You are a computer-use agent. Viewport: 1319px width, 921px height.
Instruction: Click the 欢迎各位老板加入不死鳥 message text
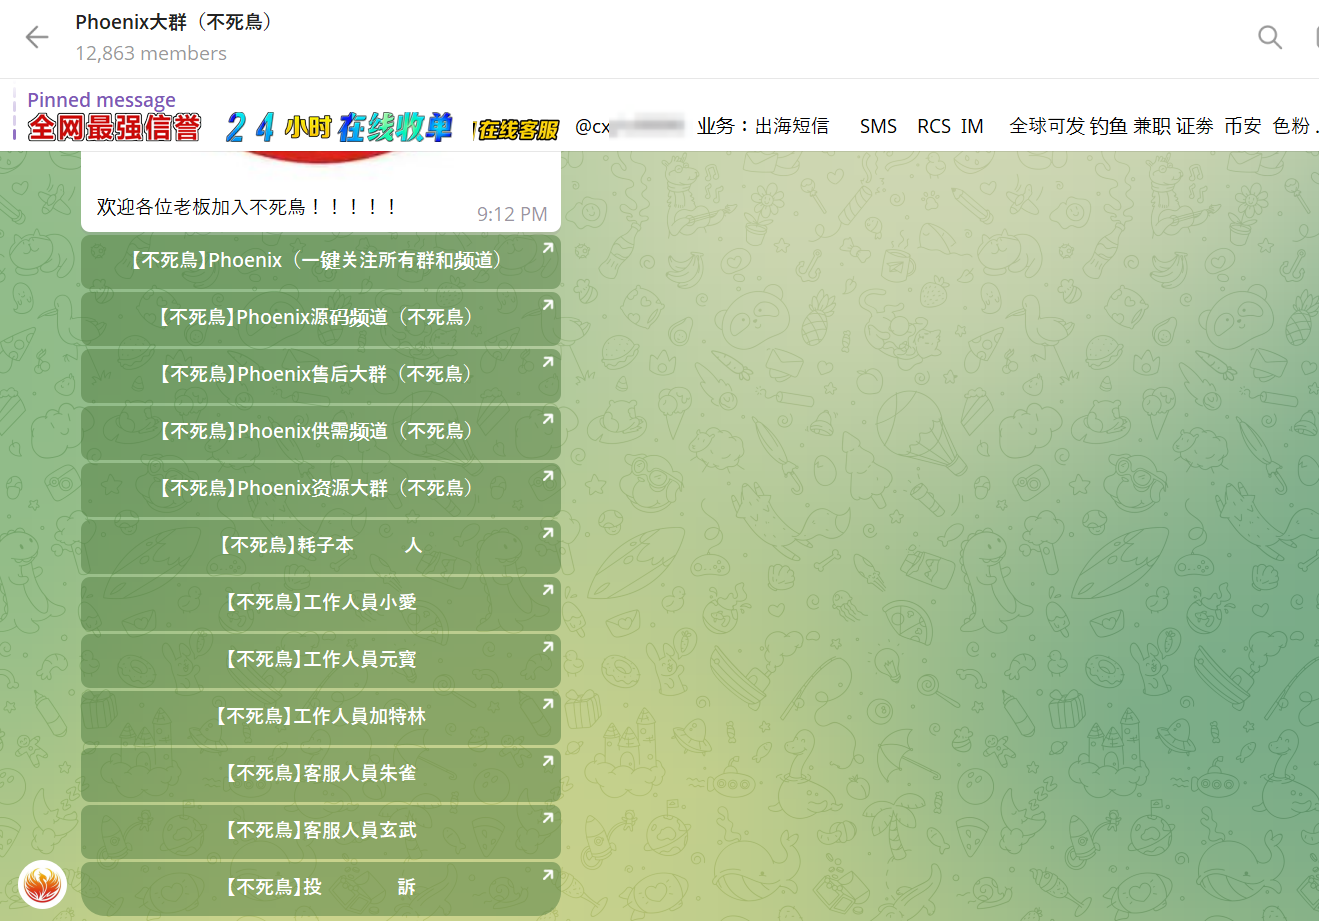pyautogui.click(x=247, y=207)
